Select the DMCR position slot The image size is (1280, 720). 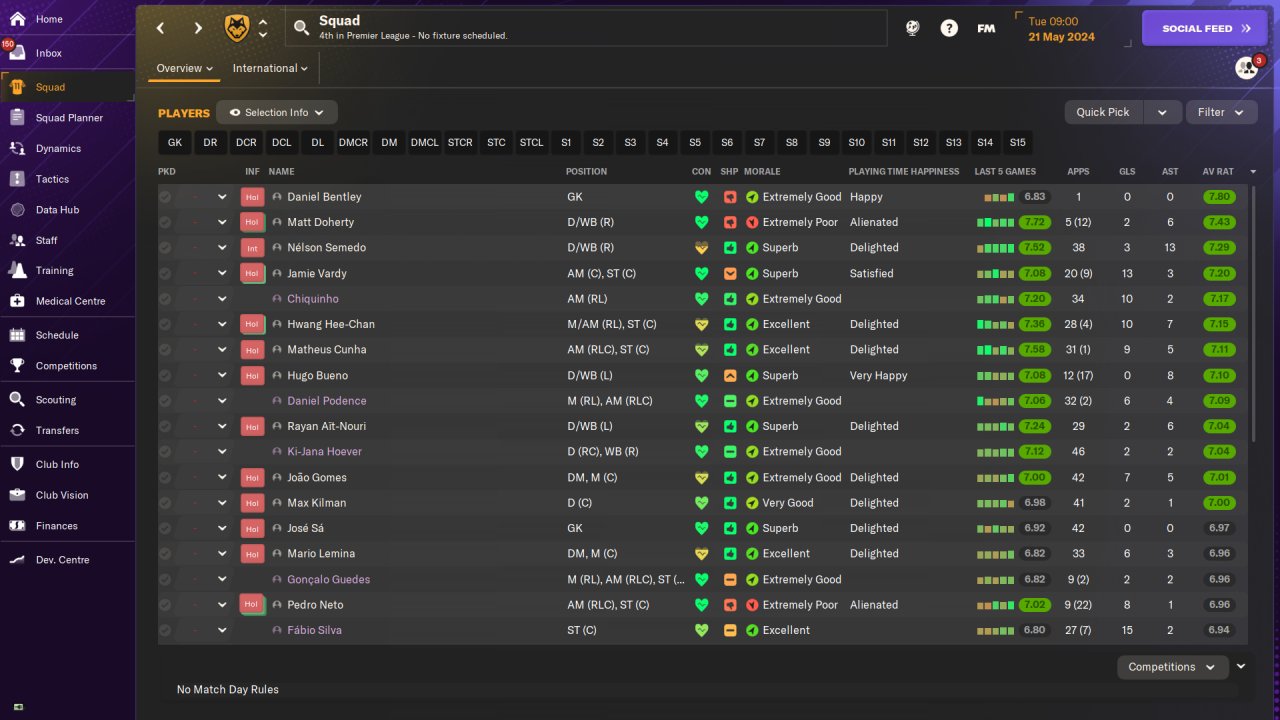(x=353, y=143)
